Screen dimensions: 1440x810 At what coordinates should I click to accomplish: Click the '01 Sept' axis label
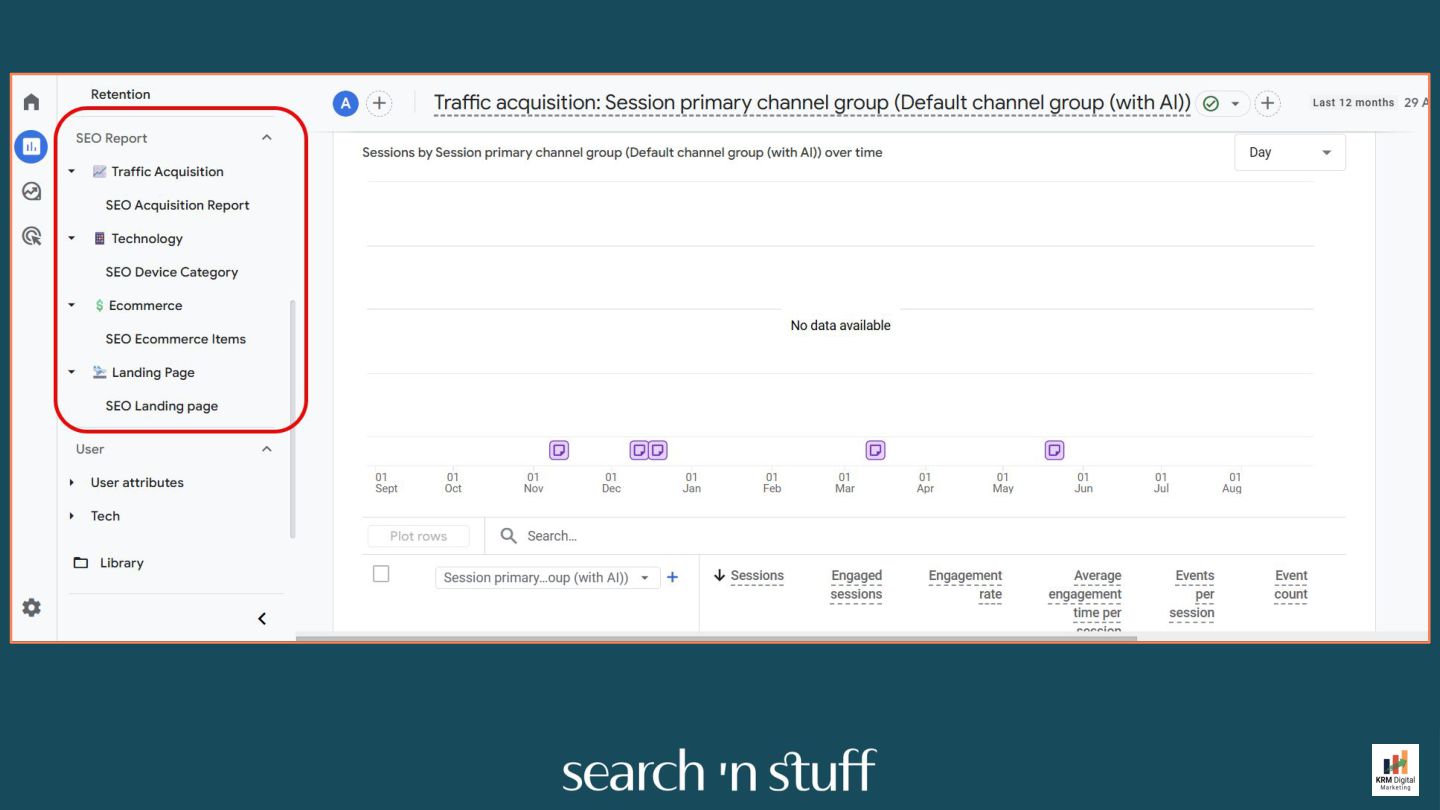[386, 483]
